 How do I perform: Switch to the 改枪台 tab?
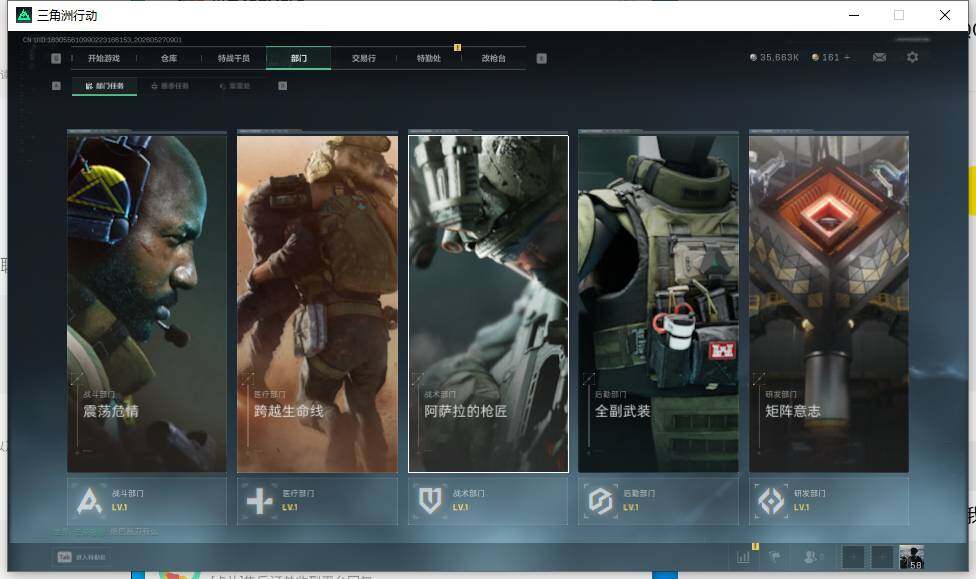click(x=494, y=58)
